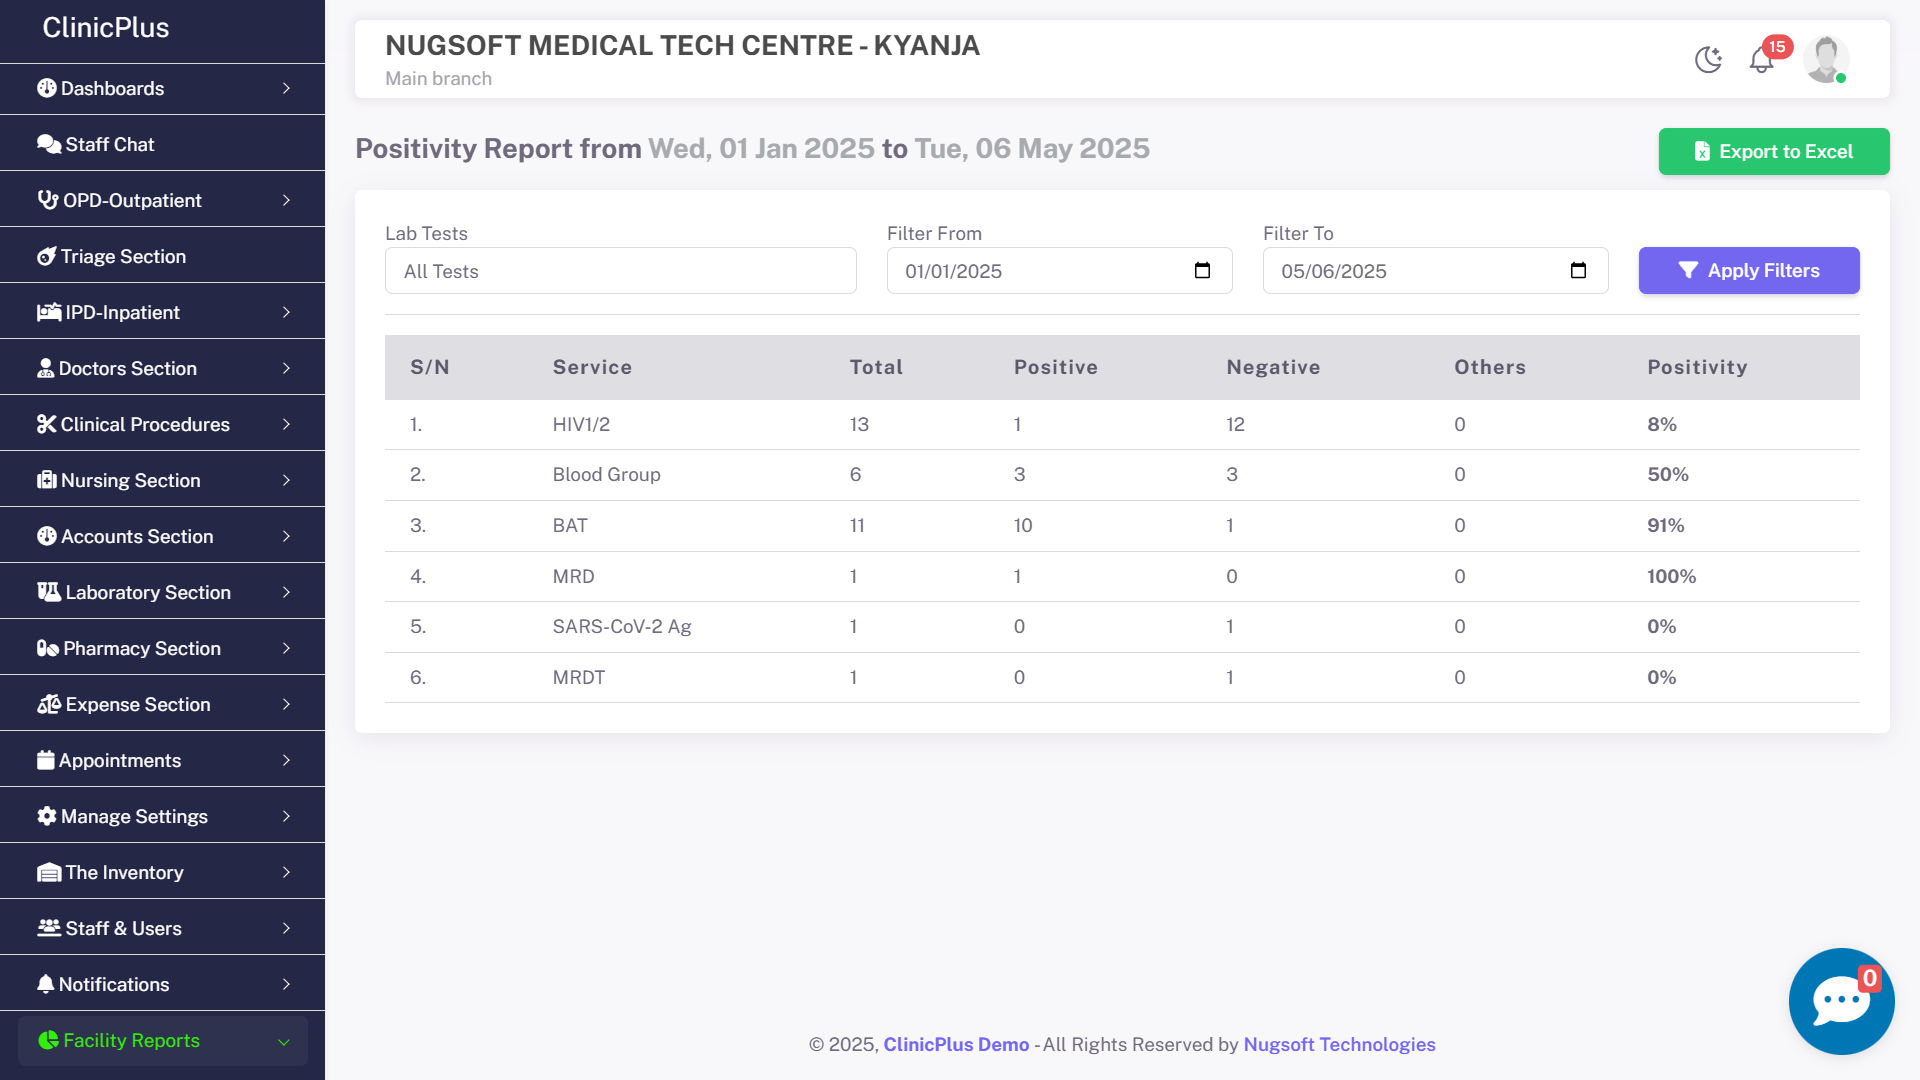Click the user profile avatar

tap(1826, 60)
